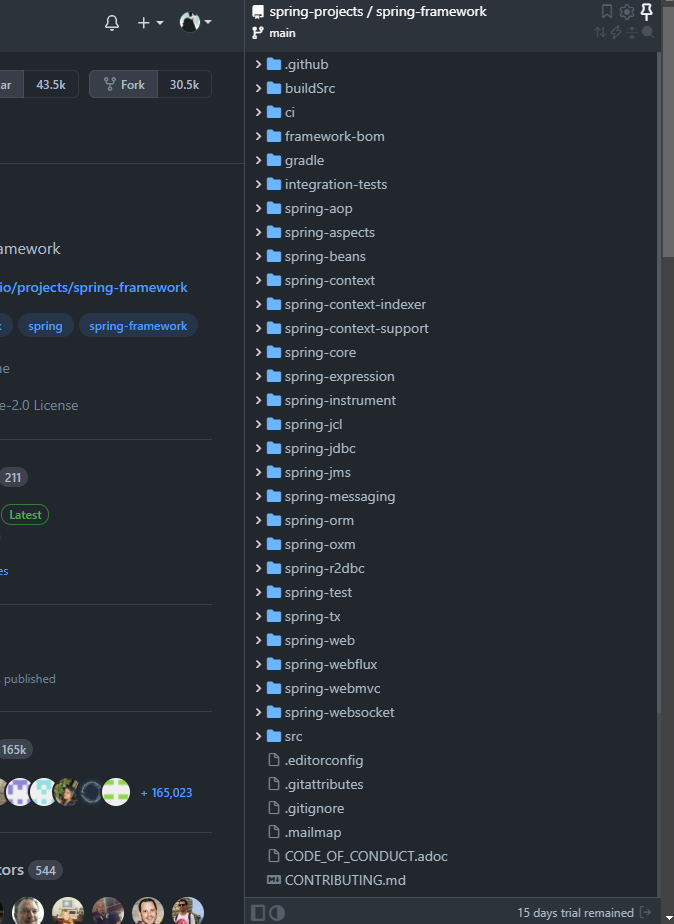Image resolution: width=674 pixels, height=924 pixels.
Task: Toggle the sidebar dock position icon
Action: coord(258,913)
